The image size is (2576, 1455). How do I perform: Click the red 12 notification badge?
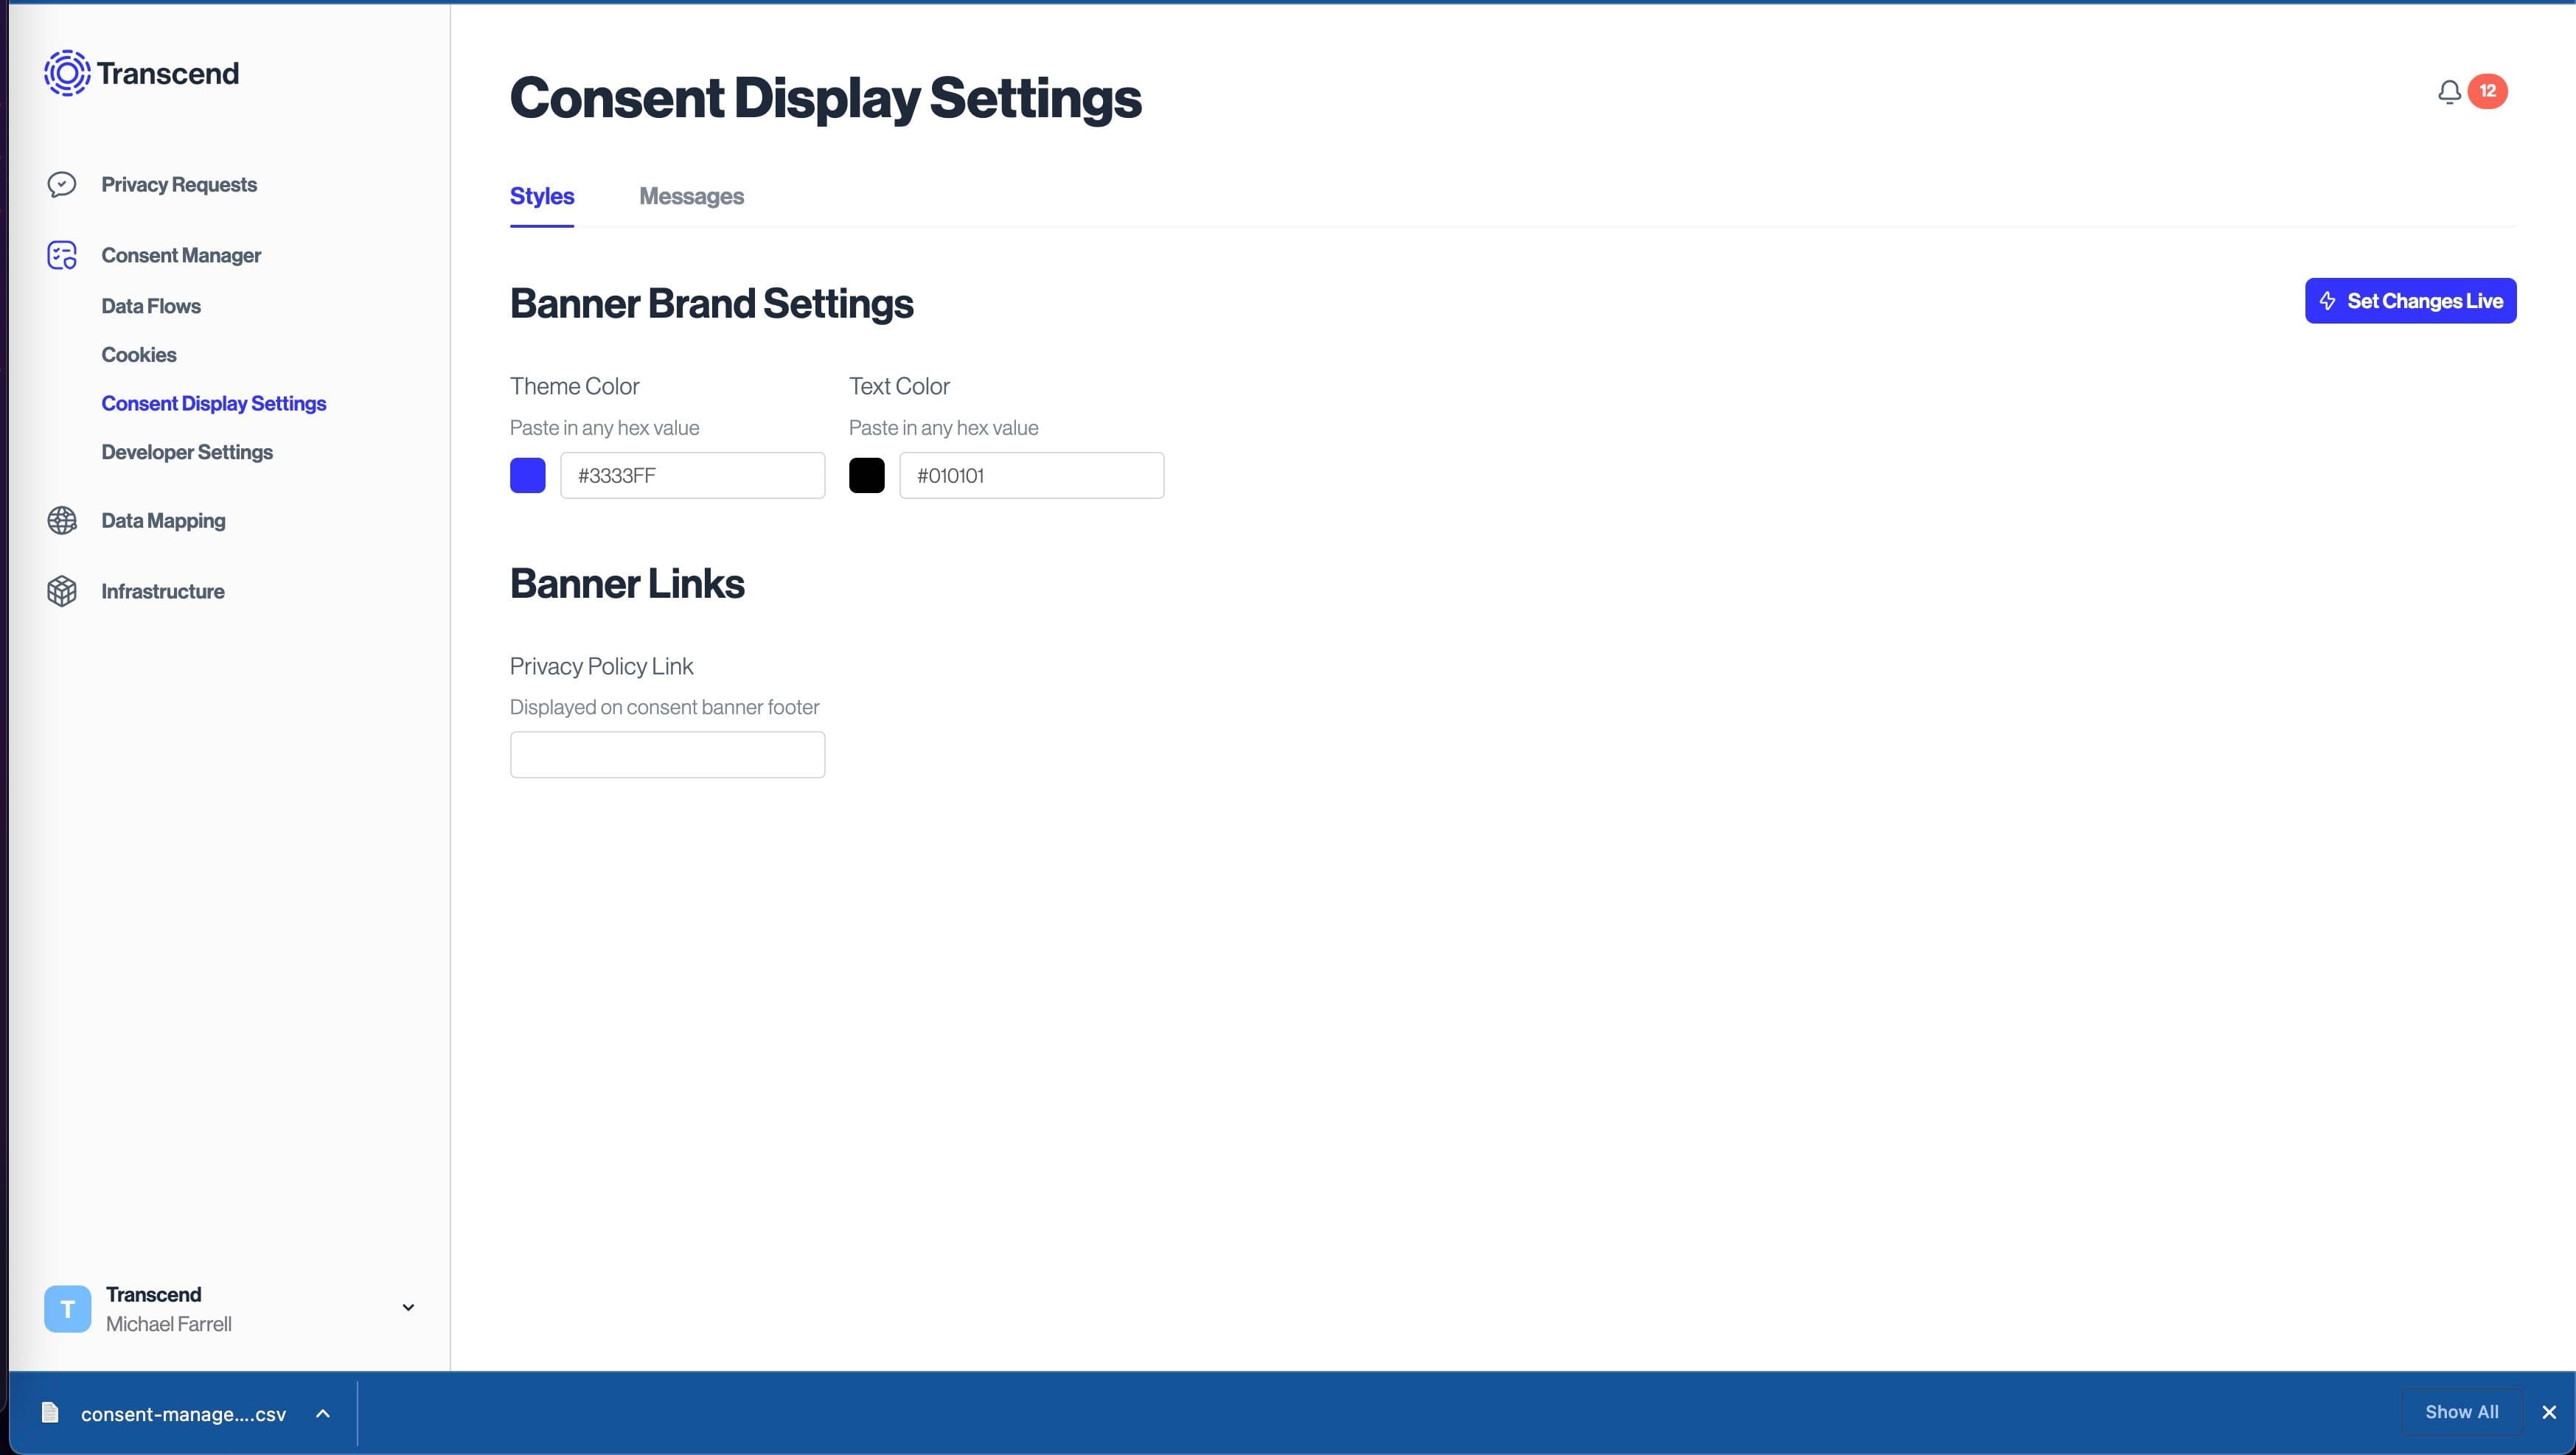tap(2487, 91)
